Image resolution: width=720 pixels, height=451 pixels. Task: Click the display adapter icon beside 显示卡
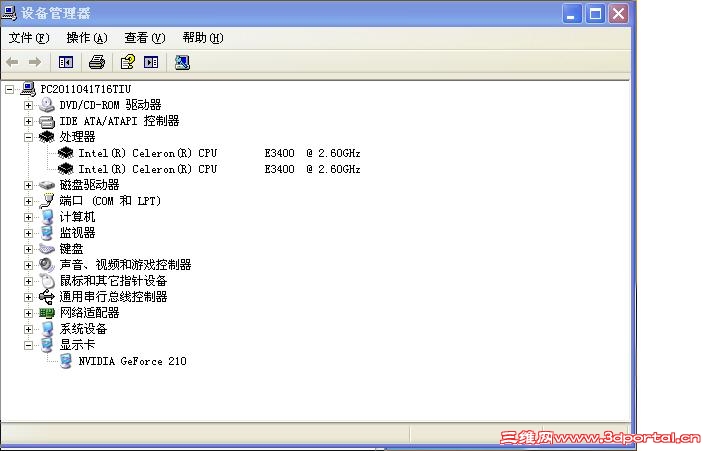[46, 345]
